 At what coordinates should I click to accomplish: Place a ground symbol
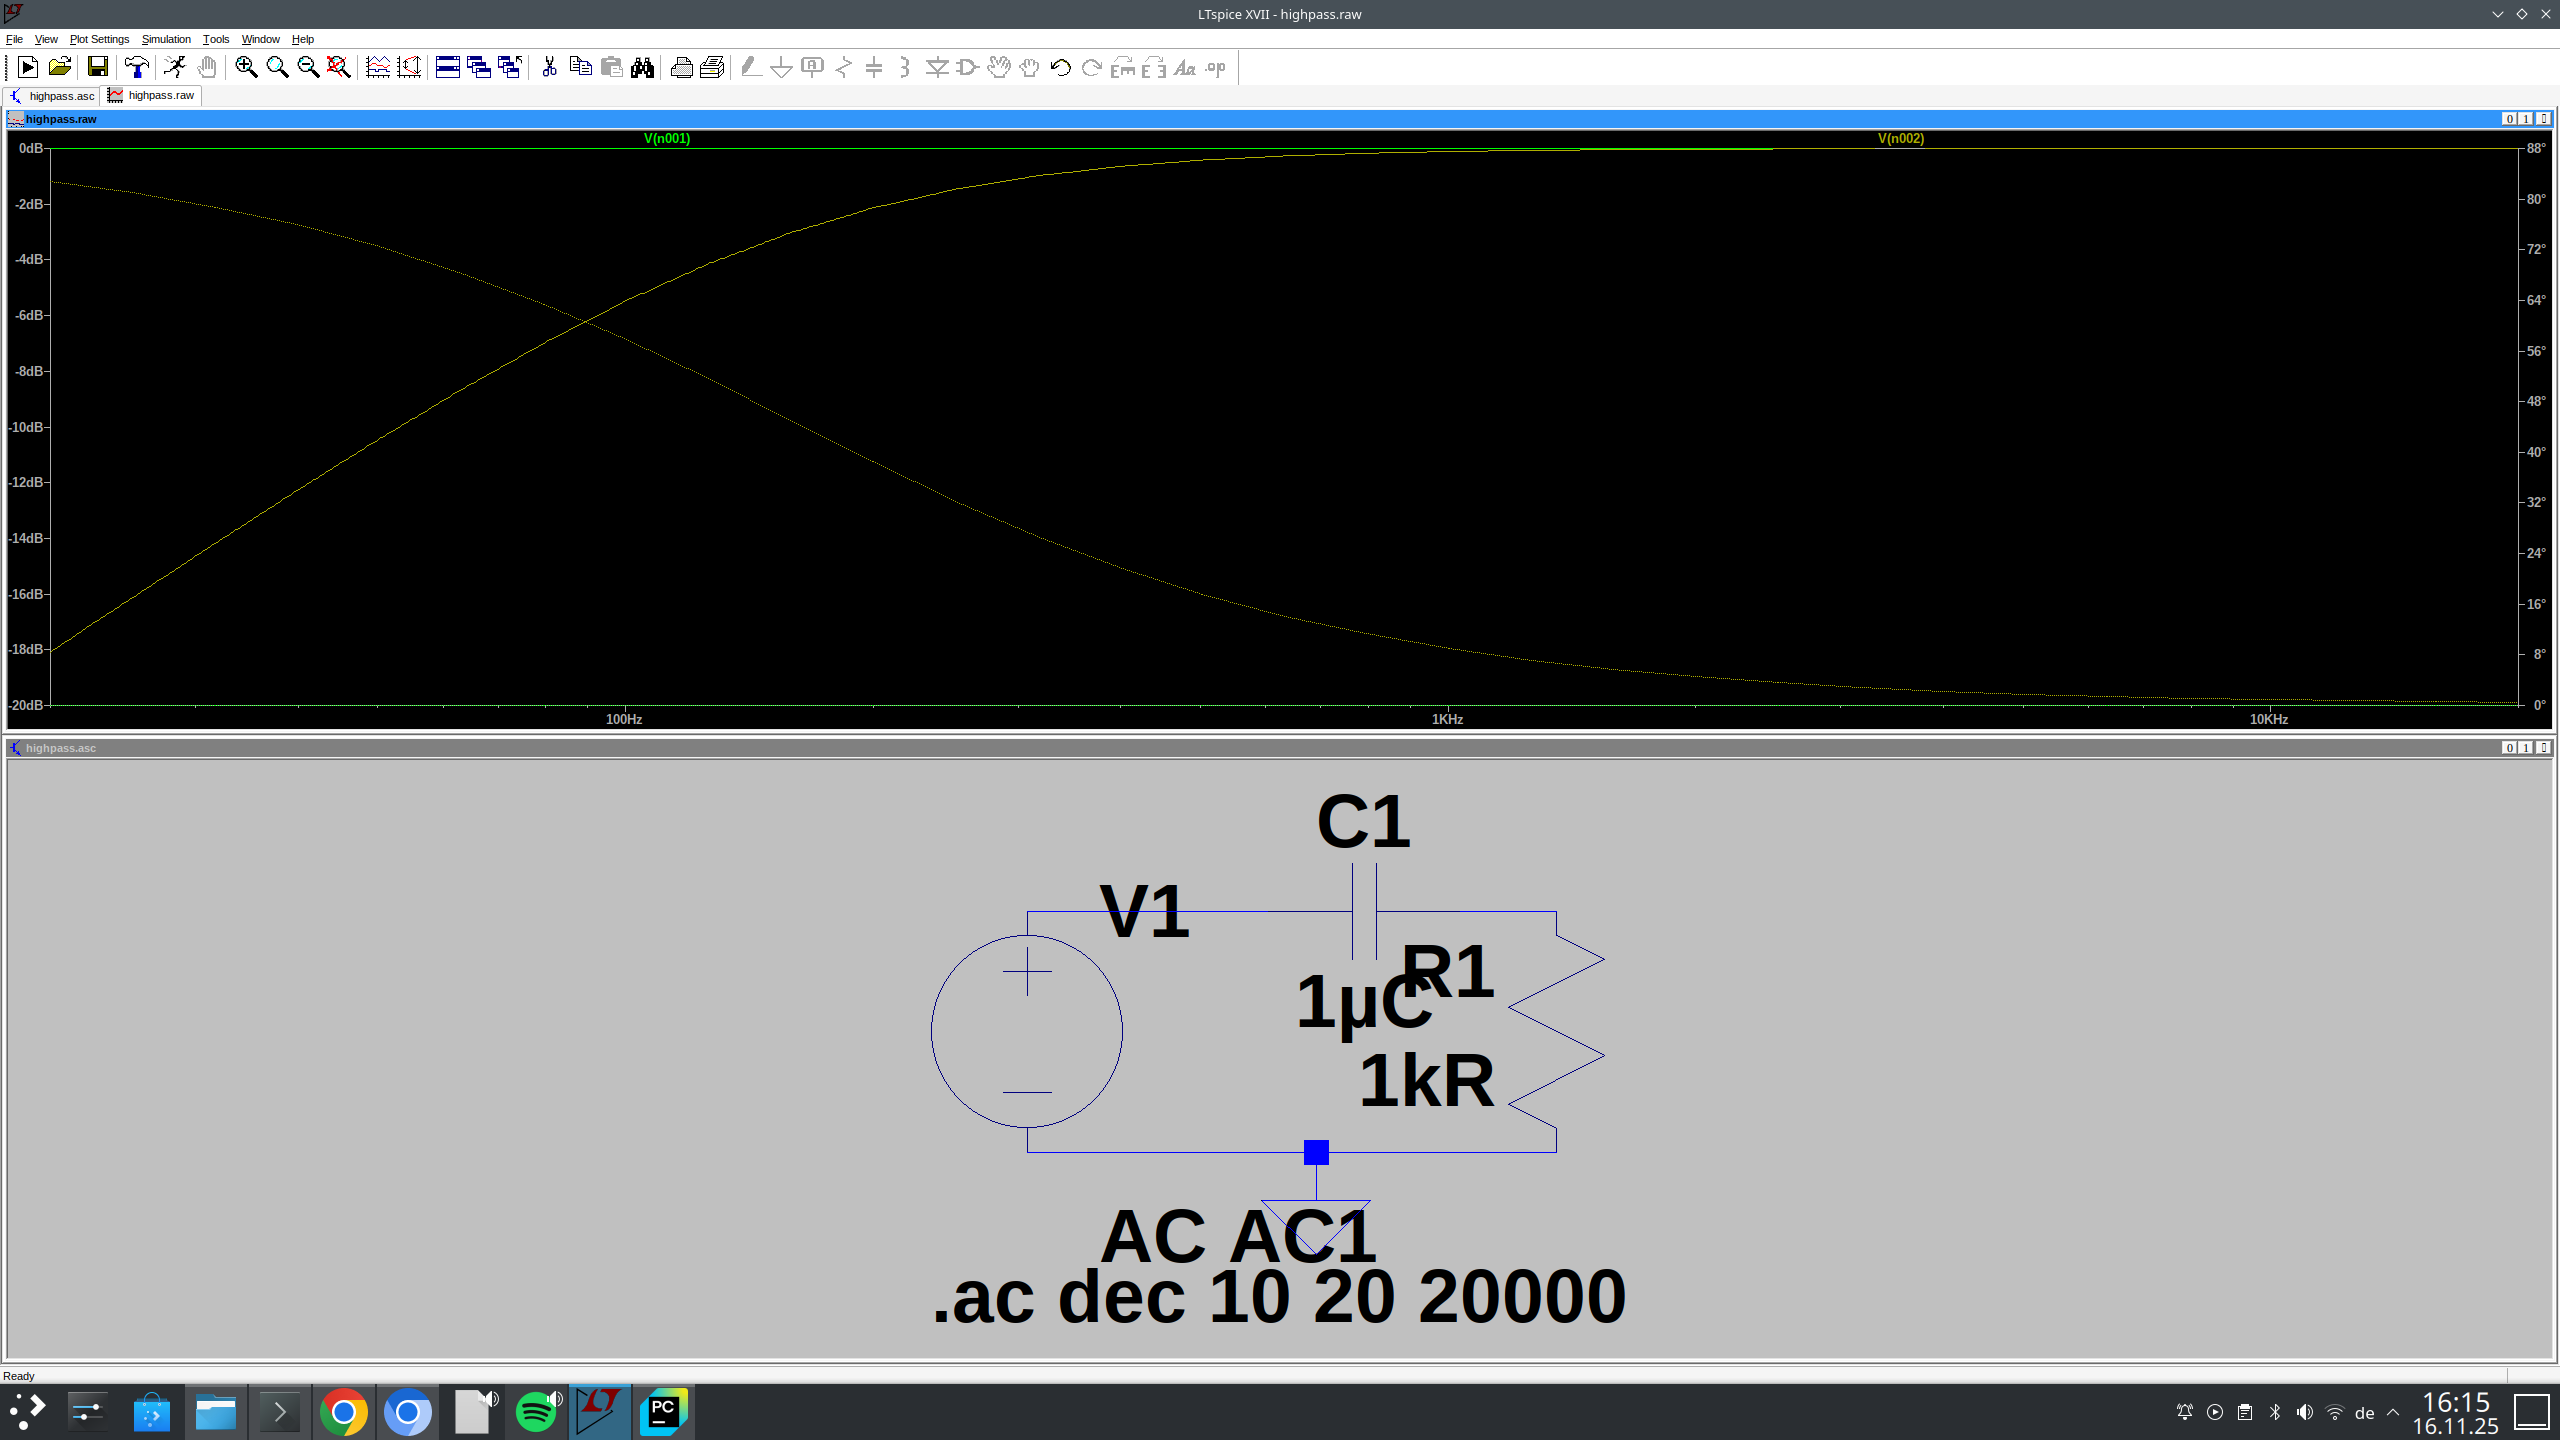pos(782,67)
